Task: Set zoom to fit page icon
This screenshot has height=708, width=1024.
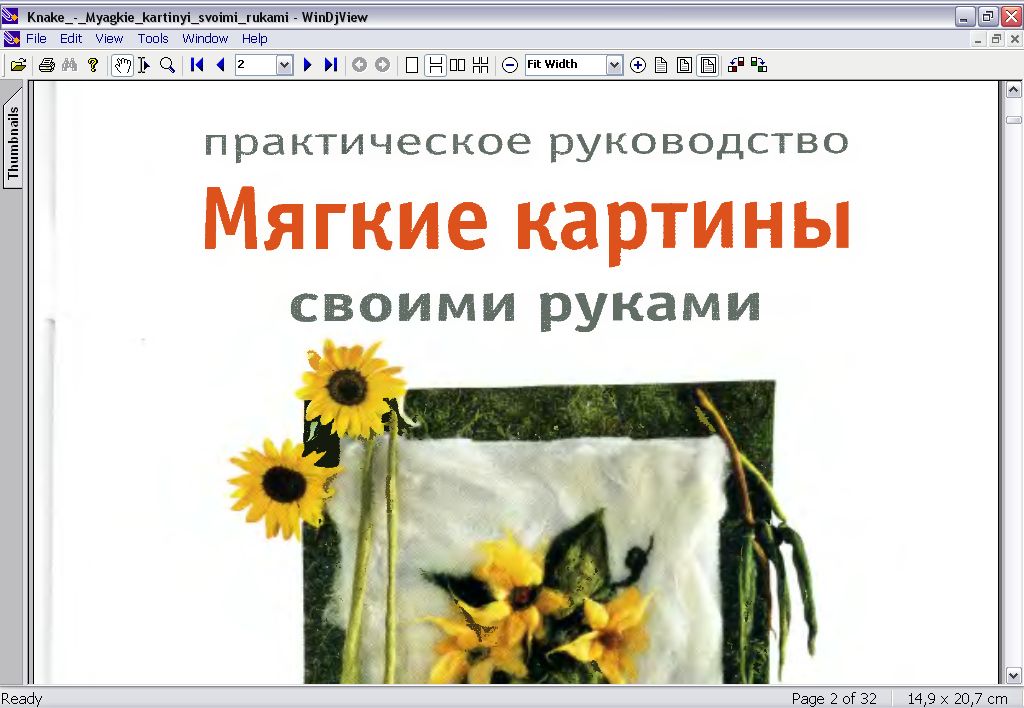Action: click(684, 65)
